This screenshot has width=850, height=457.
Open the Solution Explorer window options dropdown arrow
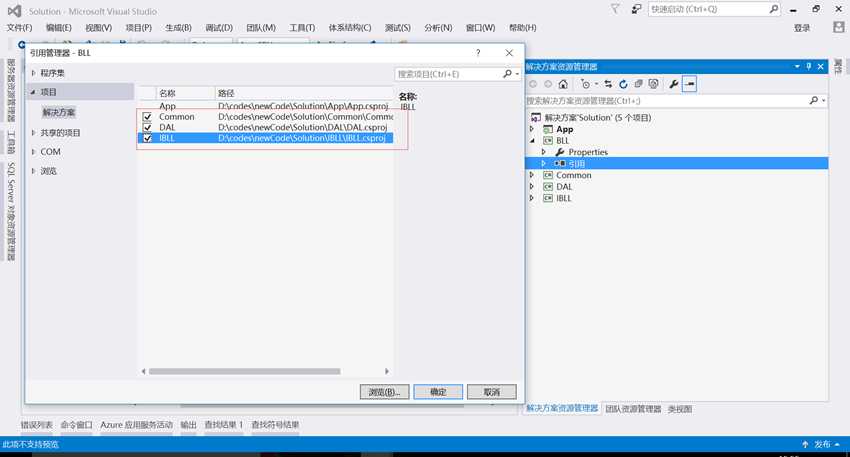pos(797,66)
